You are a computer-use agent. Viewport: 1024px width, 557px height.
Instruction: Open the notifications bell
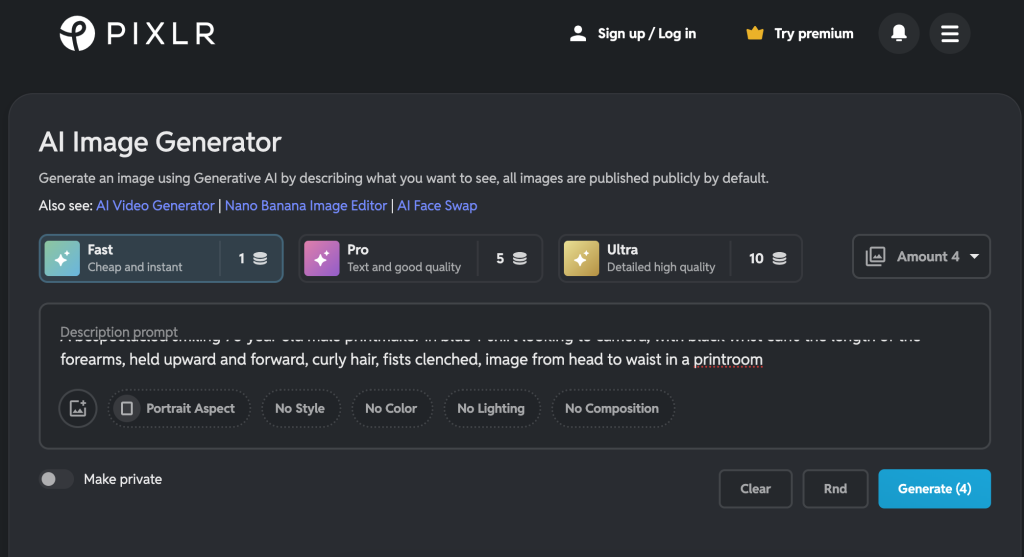click(x=898, y=34)
